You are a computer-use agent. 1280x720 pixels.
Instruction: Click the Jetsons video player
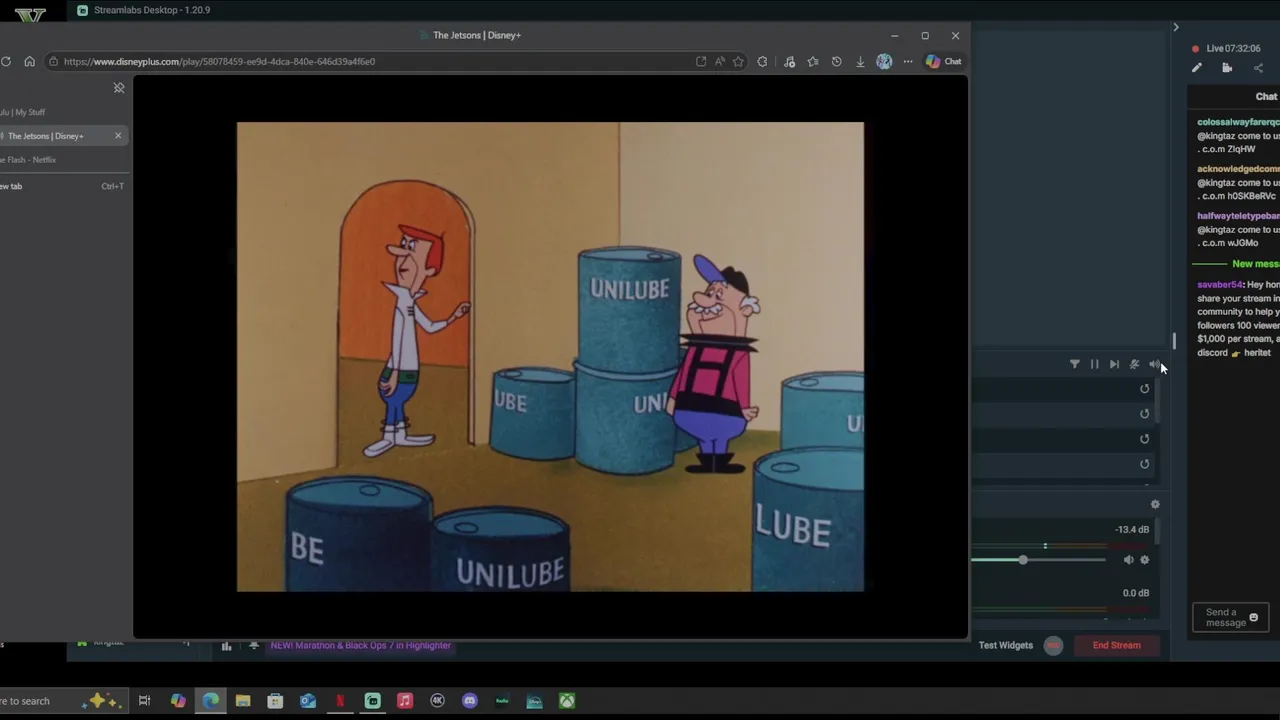pos(550,357)
